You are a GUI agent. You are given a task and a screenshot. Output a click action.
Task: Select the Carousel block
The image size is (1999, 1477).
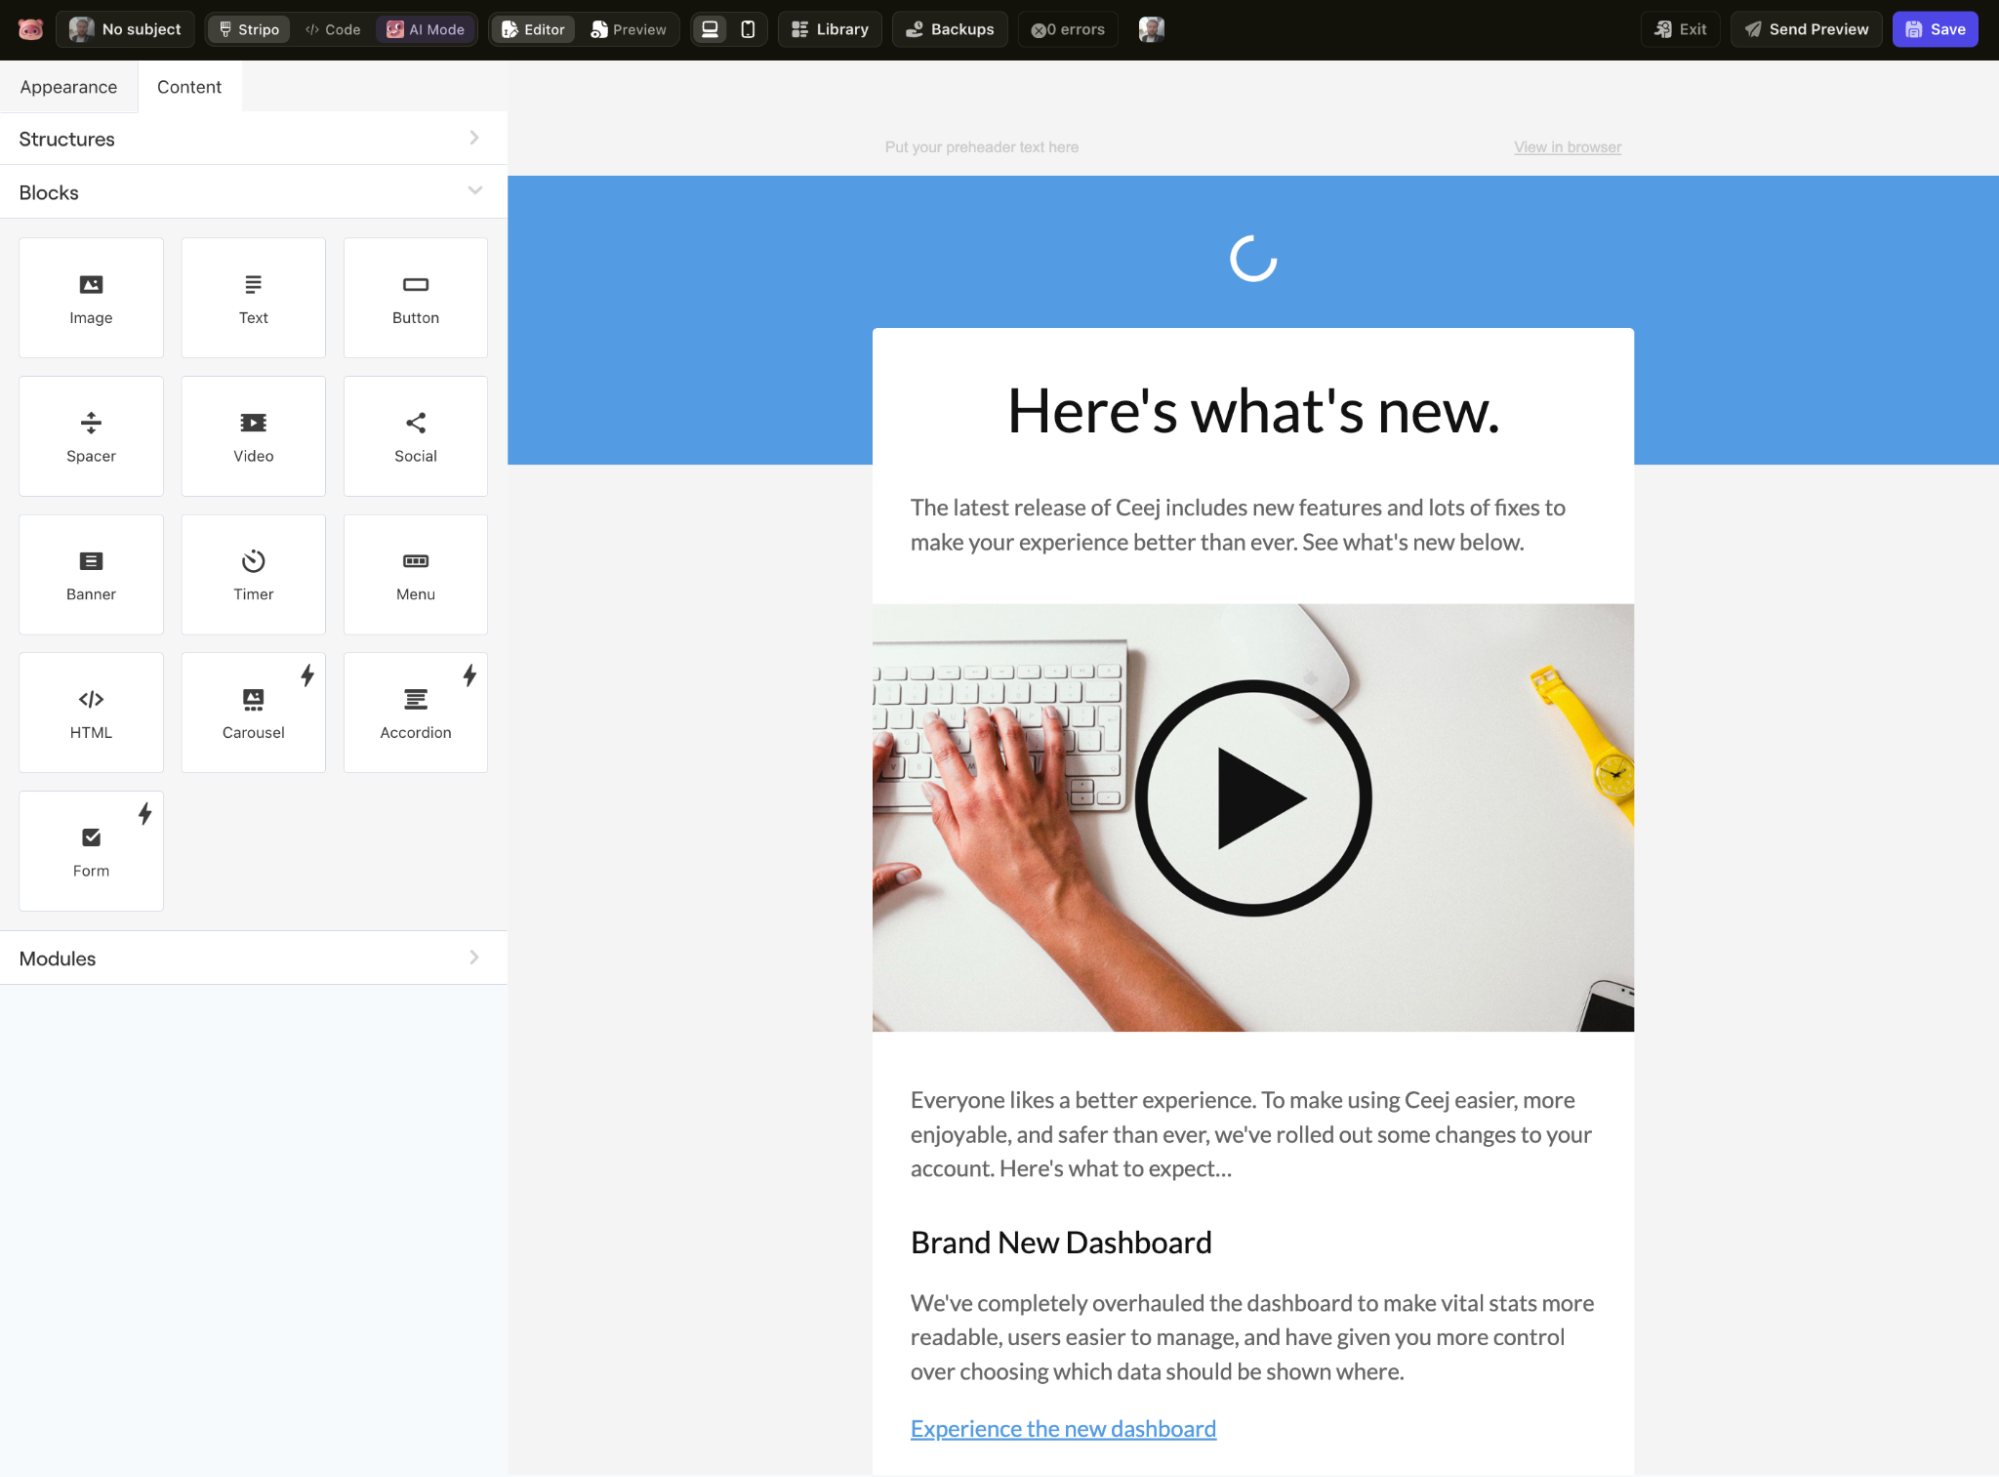[x=253, y=713]
